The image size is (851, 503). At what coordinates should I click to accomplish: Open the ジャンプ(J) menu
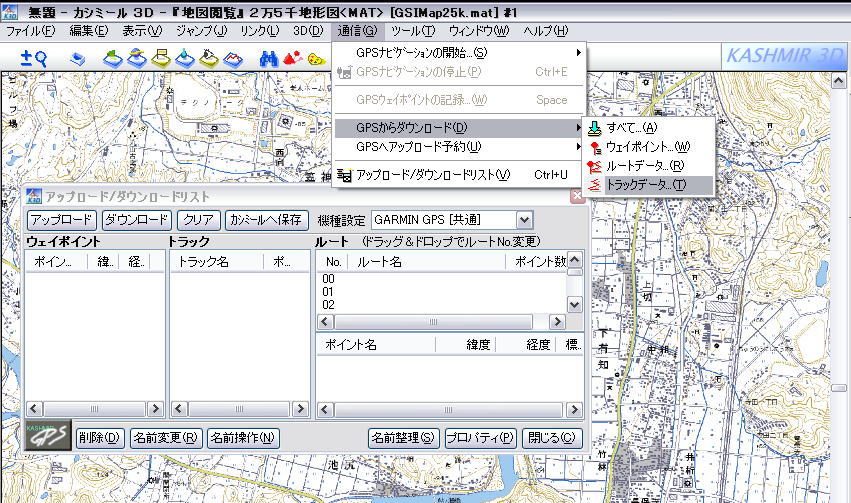click(201, 31)
